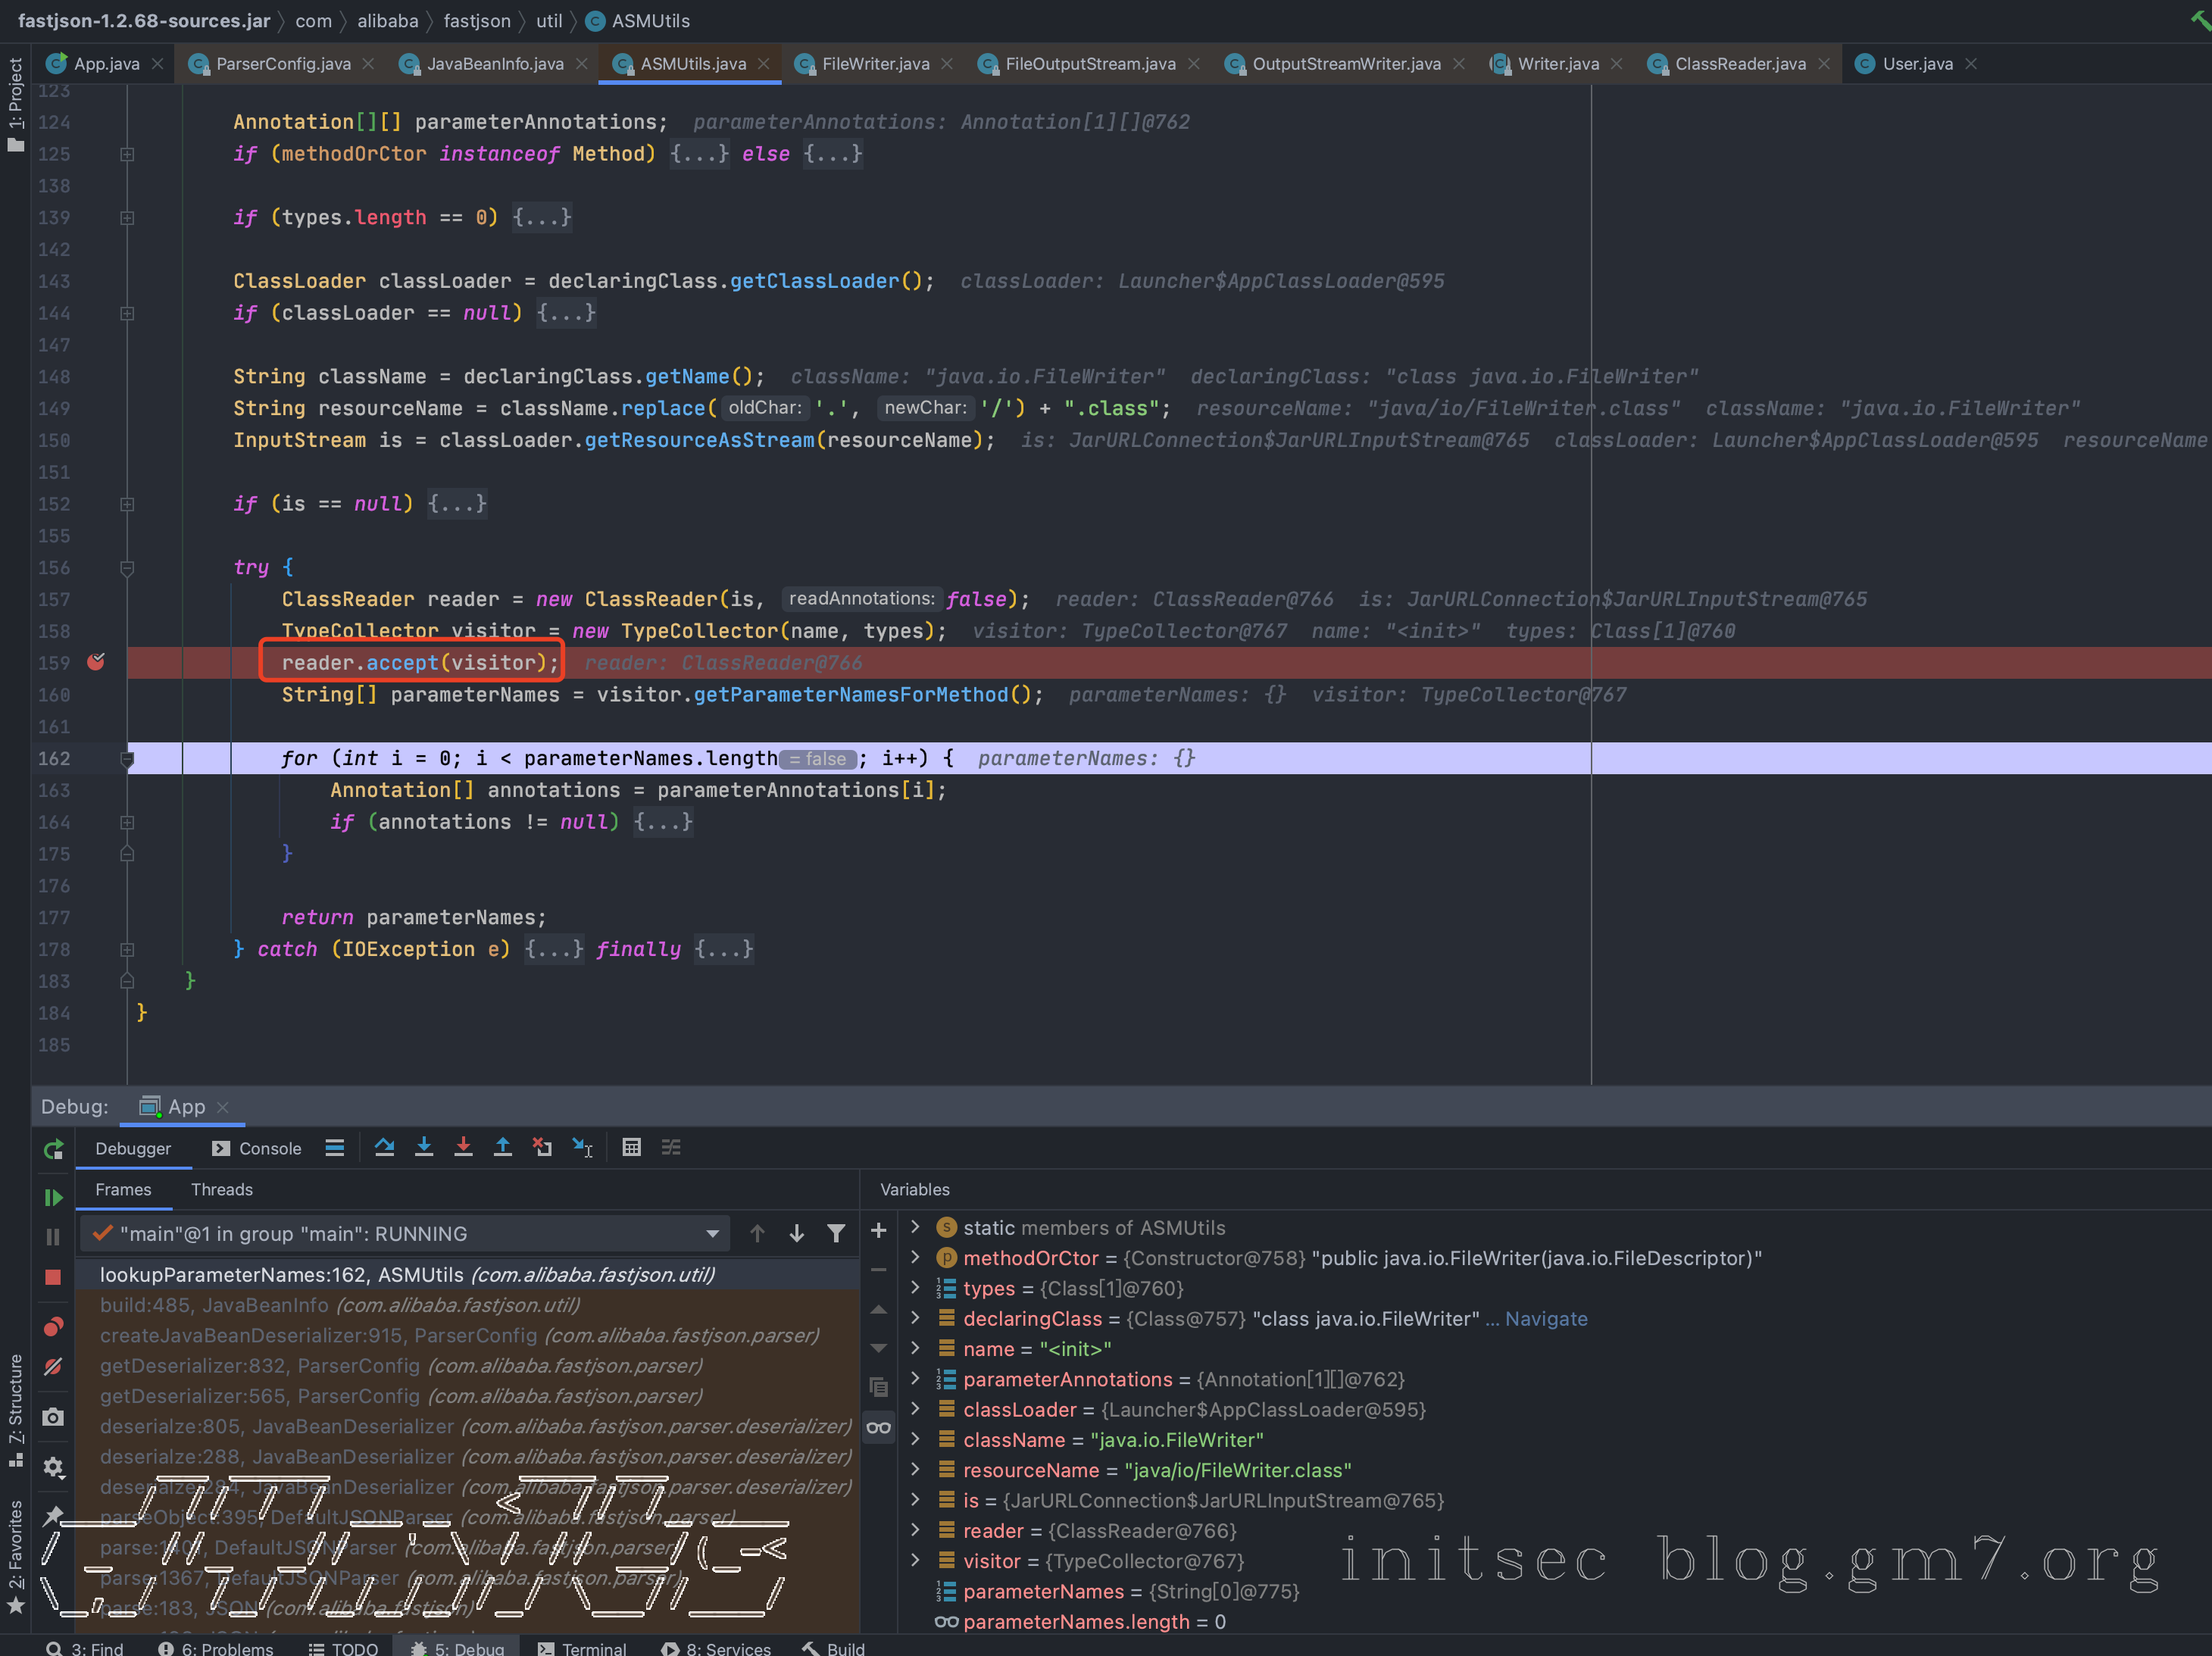Open the Threads tab in debugger
2212x1656 pixels.
point(221,1189)
